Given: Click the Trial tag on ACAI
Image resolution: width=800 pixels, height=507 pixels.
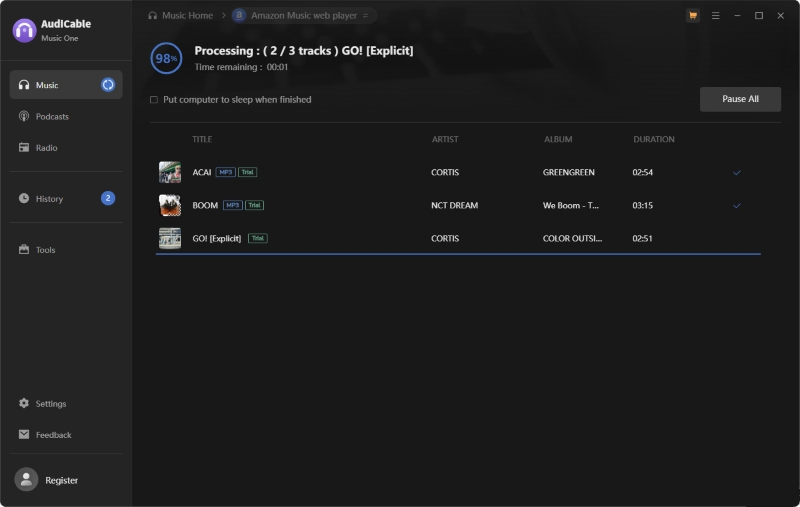Looking at the screenshot, I should pos(247,172).
